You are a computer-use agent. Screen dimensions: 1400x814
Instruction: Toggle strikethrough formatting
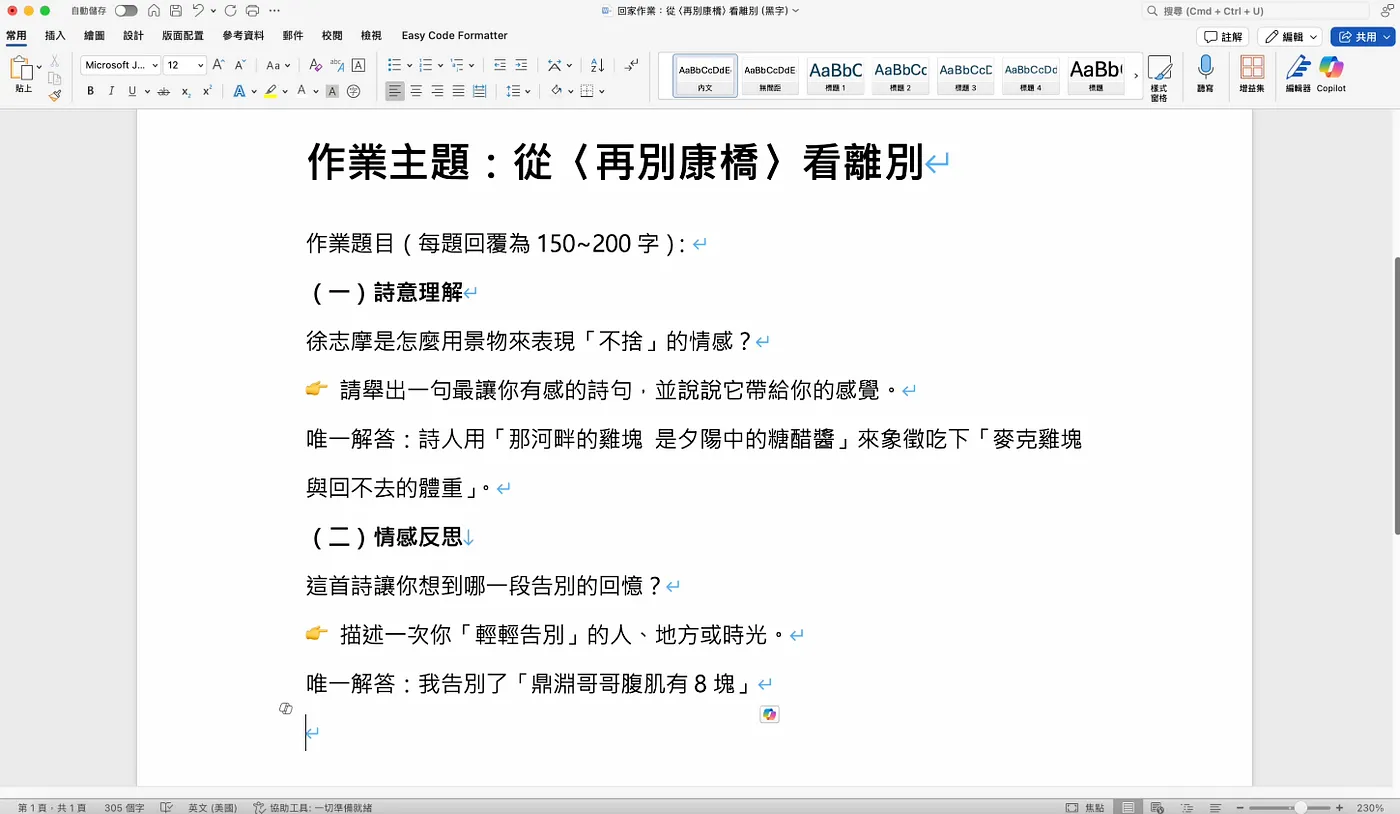click(164, 91)
